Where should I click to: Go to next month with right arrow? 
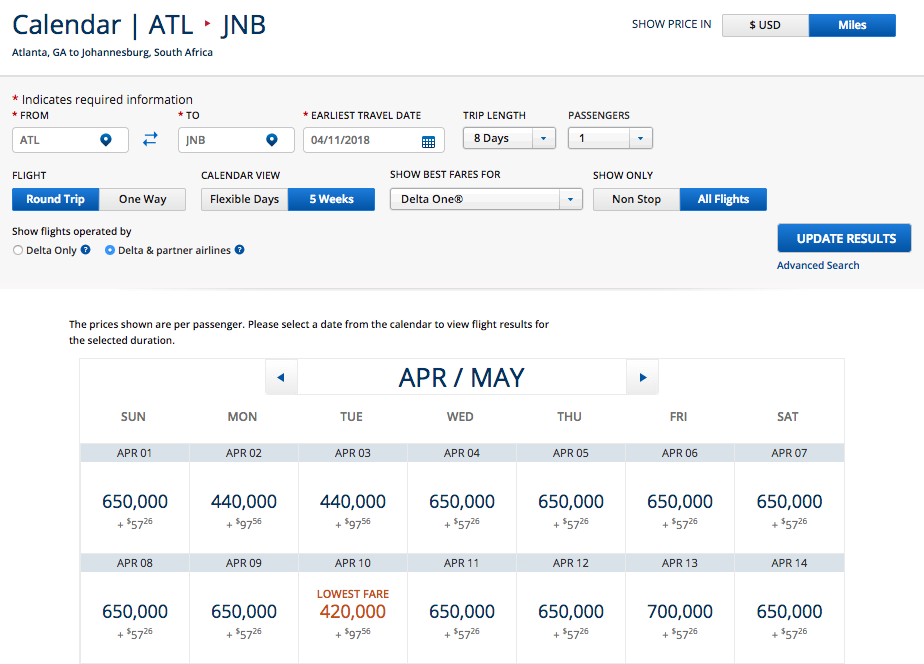(643, 377)
